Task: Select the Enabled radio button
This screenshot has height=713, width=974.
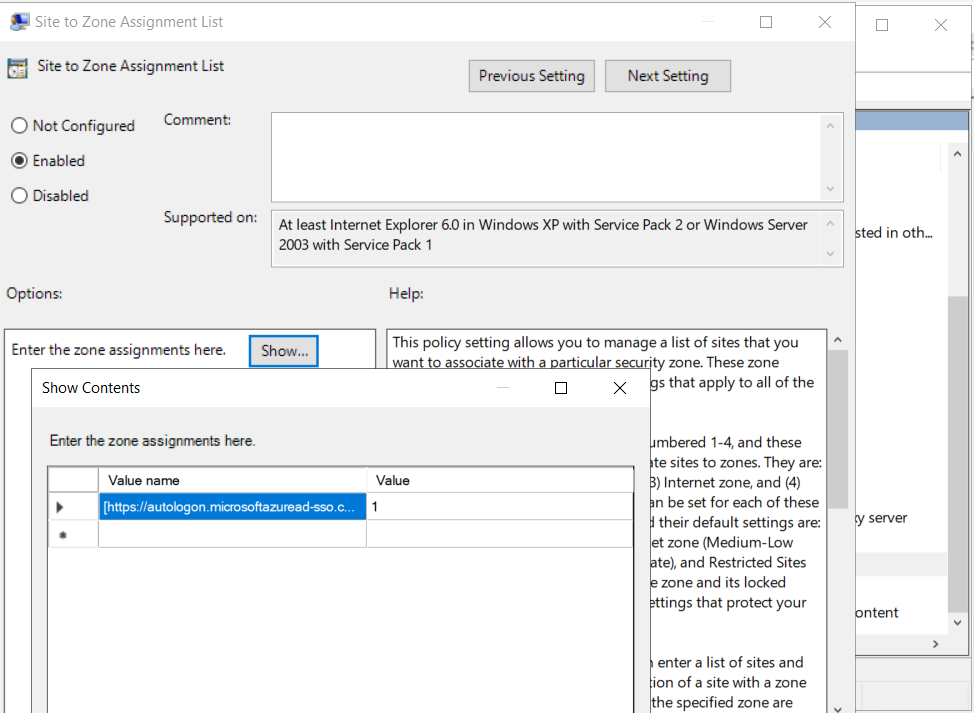Action: [19, 160]
